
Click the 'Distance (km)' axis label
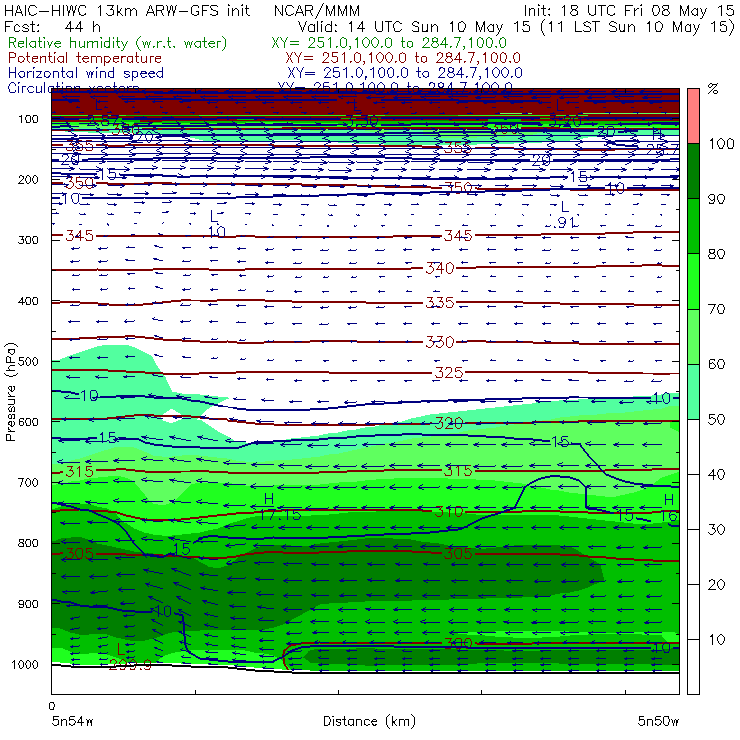click(x=369, y=721)
